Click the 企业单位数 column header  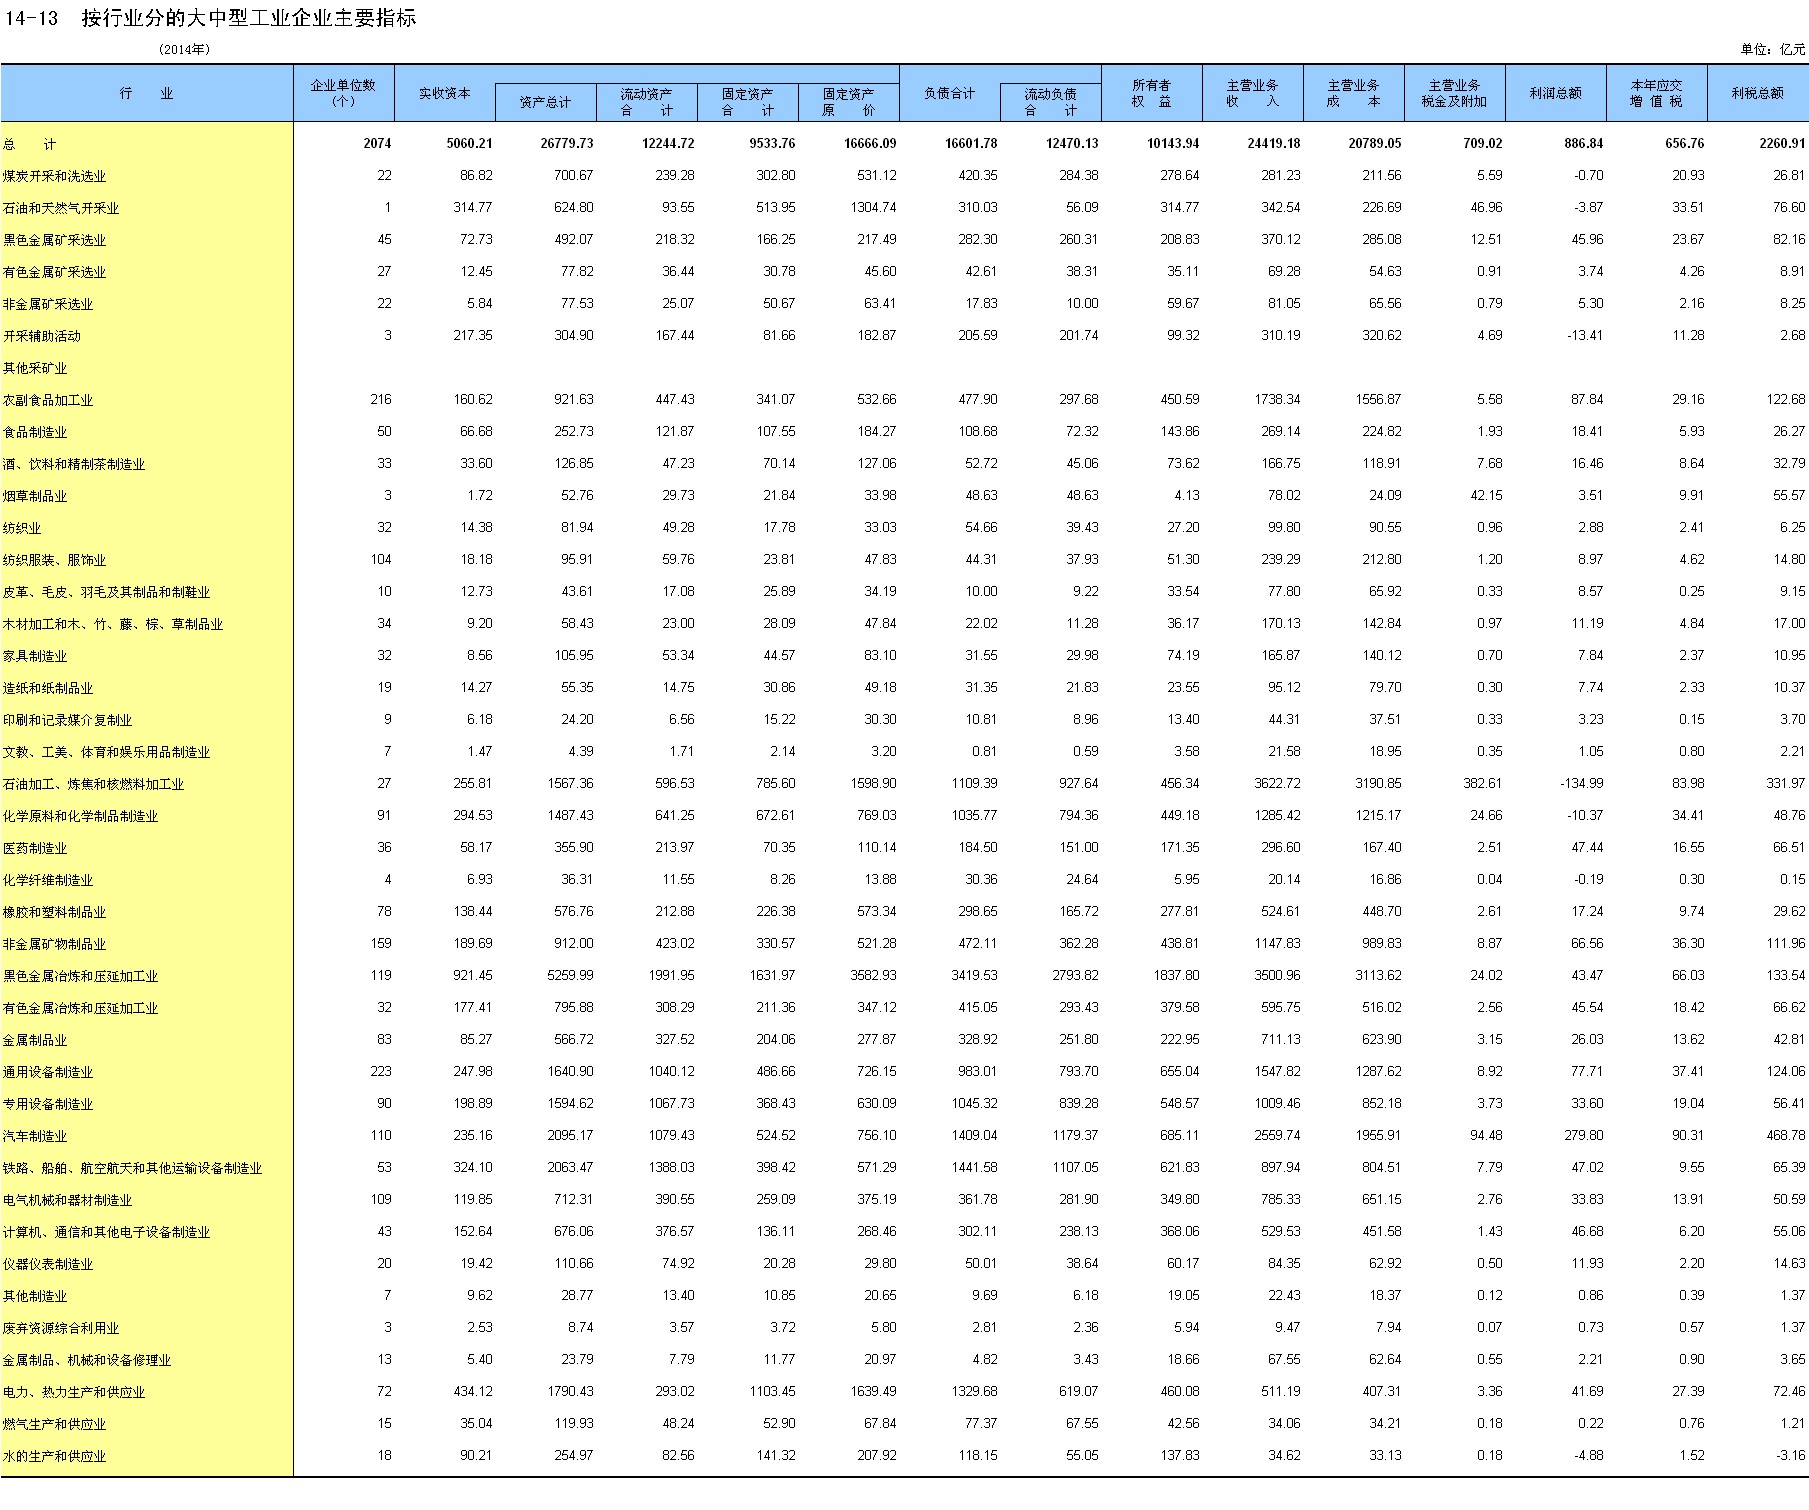pos(343,93)
